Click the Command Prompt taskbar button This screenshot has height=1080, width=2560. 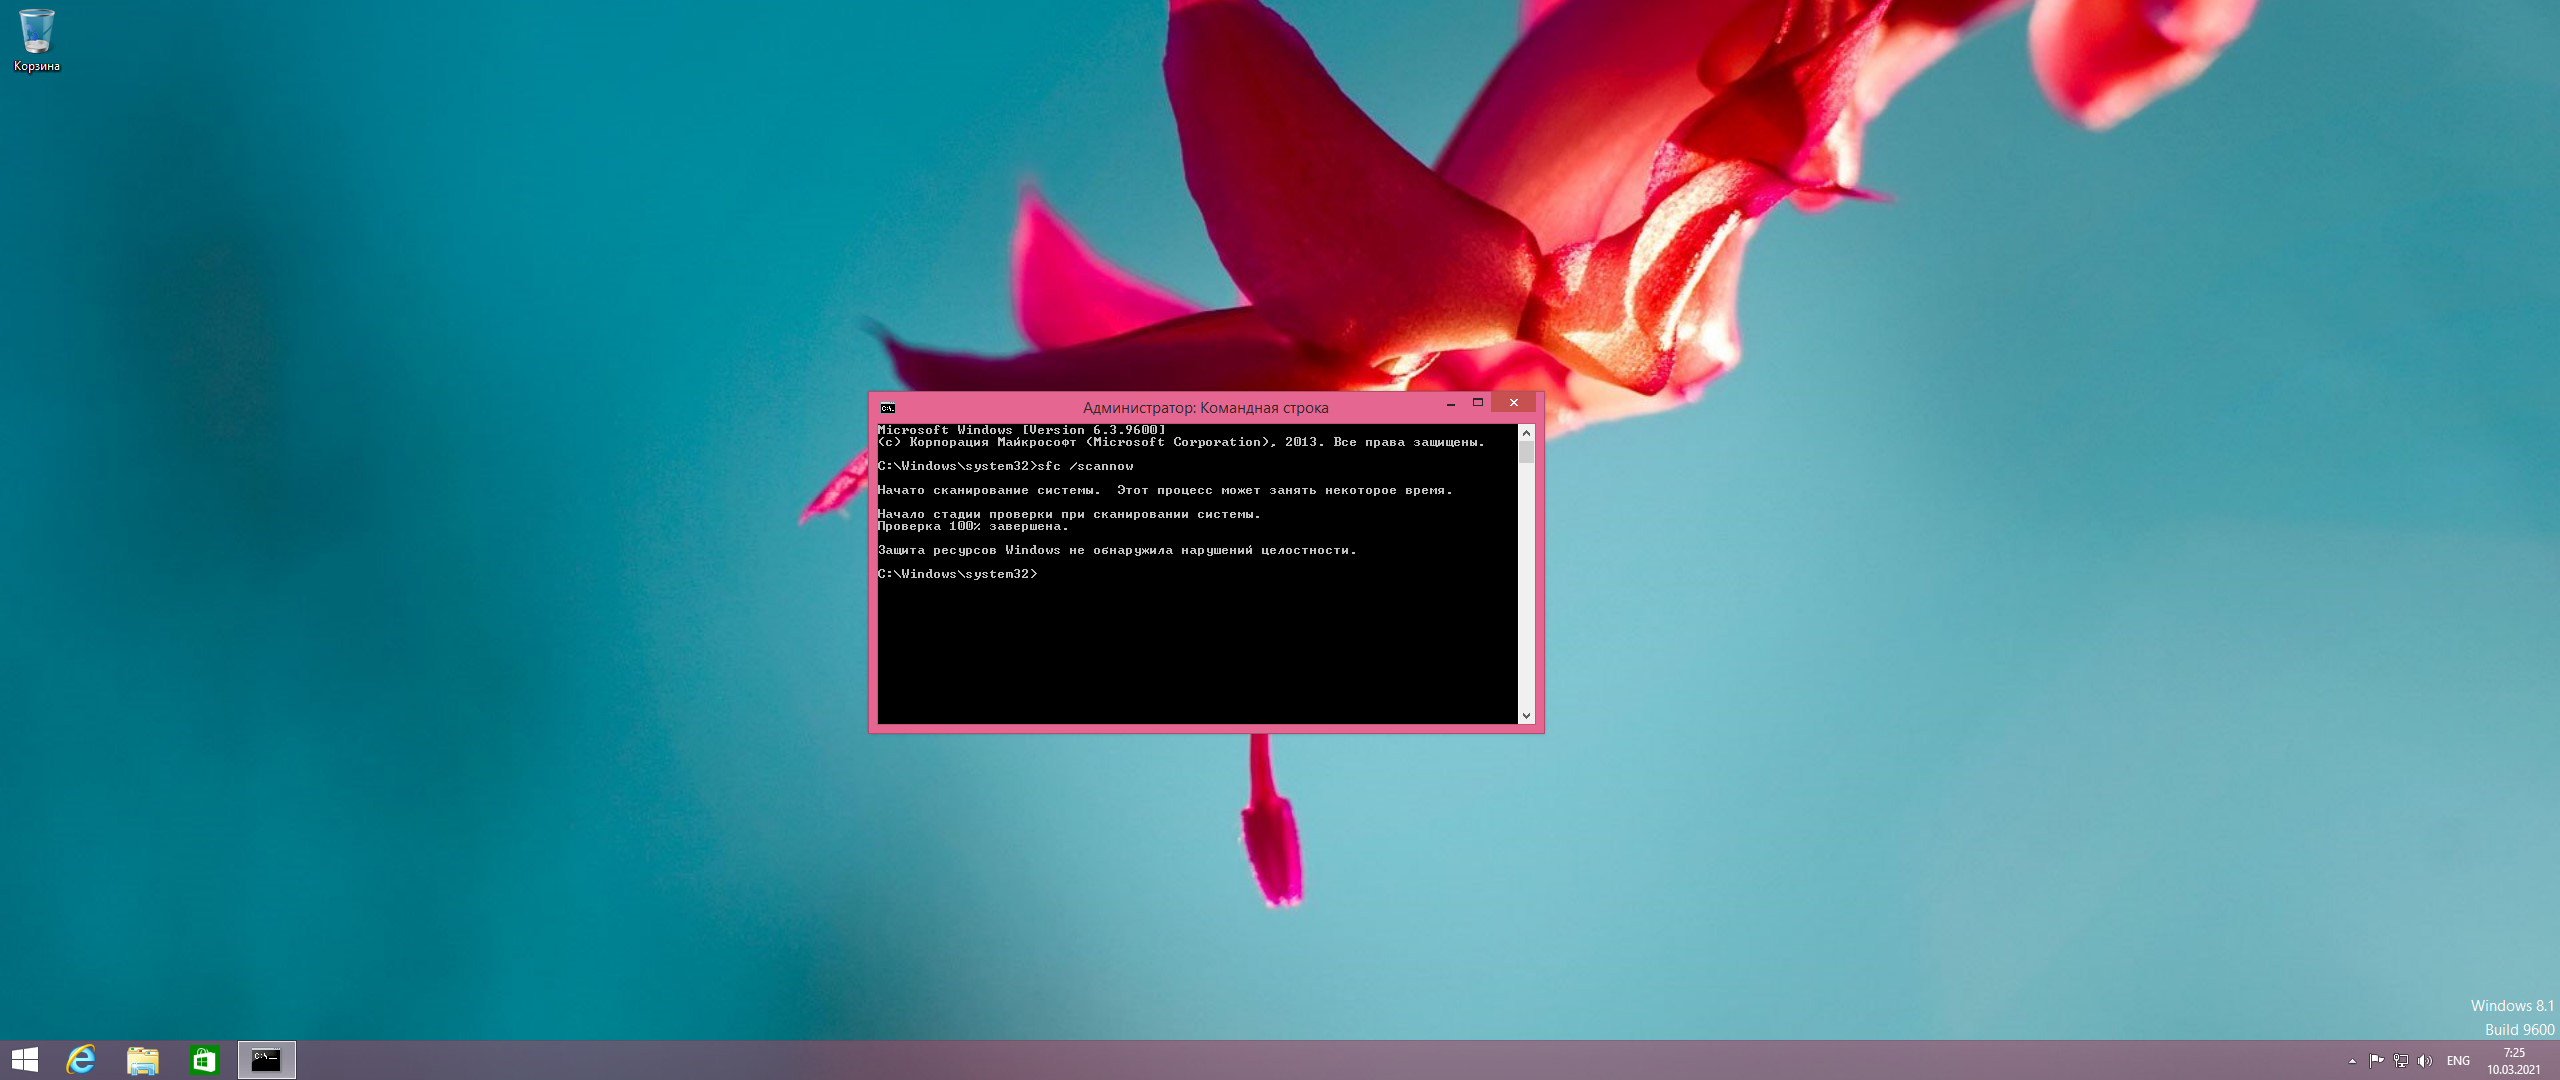pyautogui.click(x=266, y=1060)
